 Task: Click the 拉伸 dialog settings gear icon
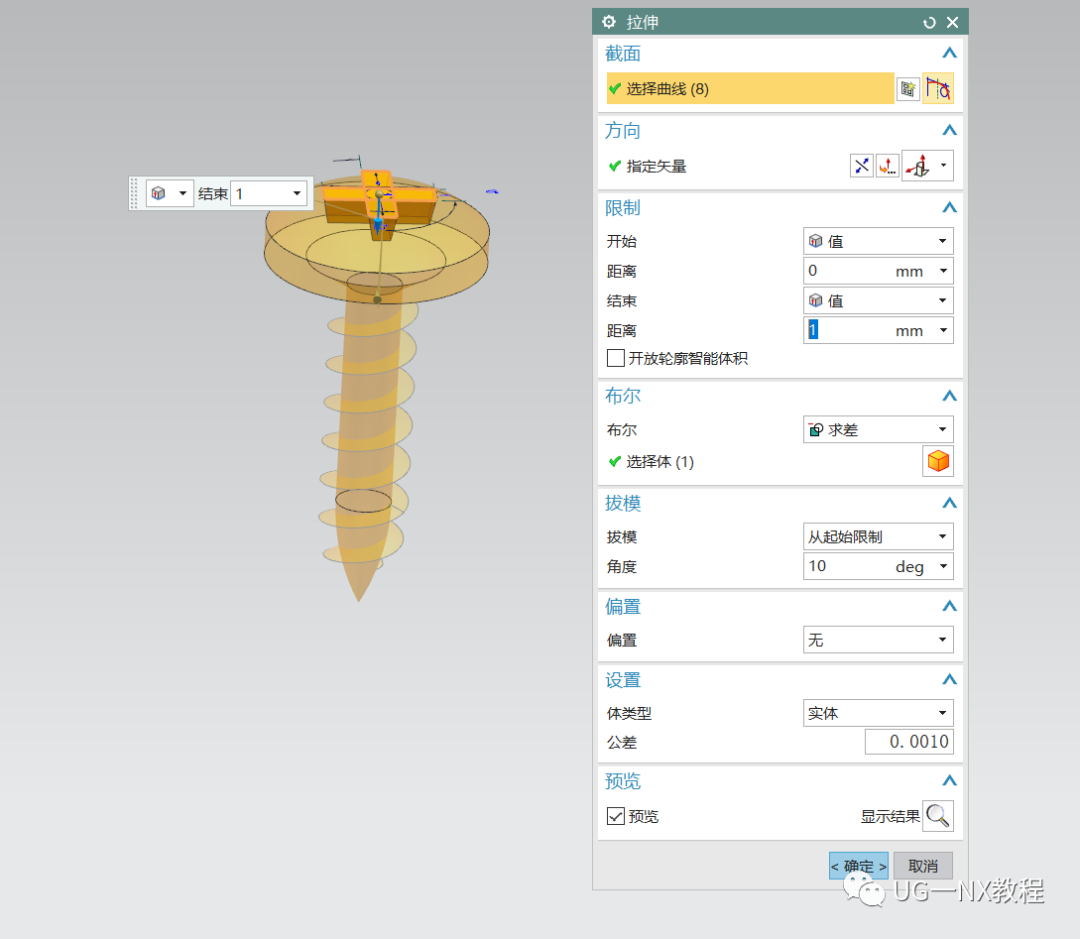click(609, 22)
